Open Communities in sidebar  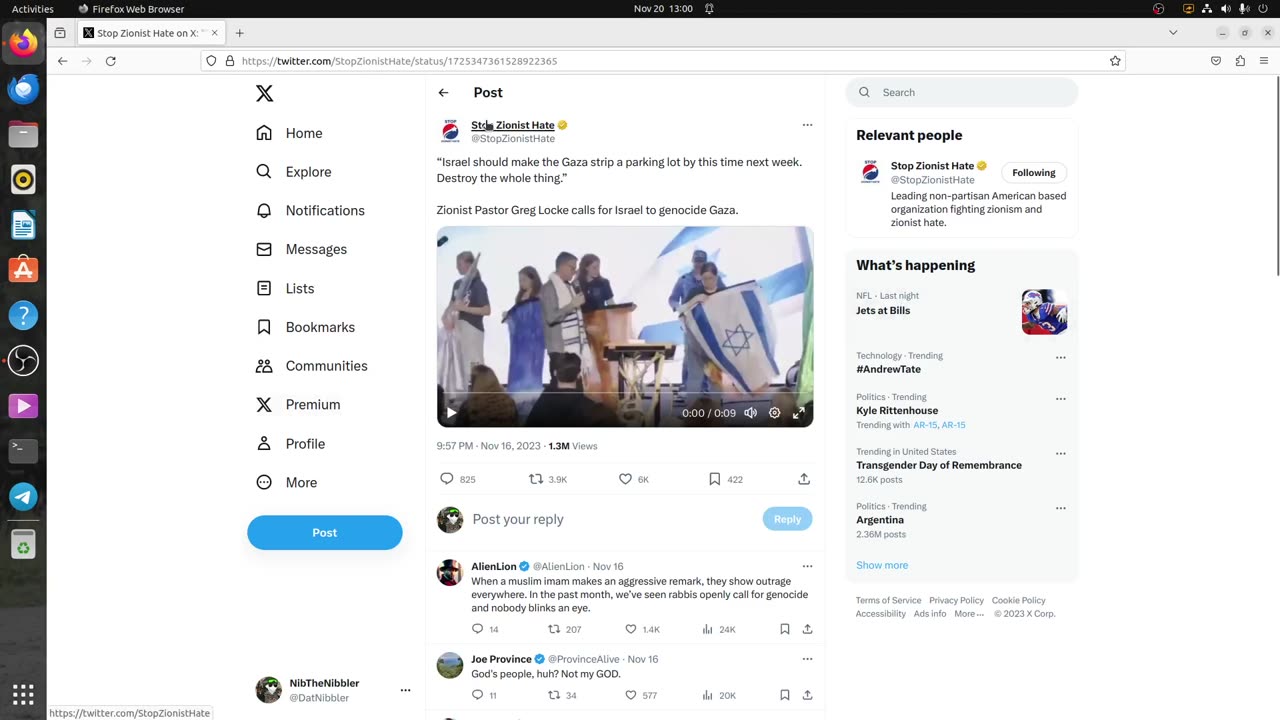[x=311, y=366]
